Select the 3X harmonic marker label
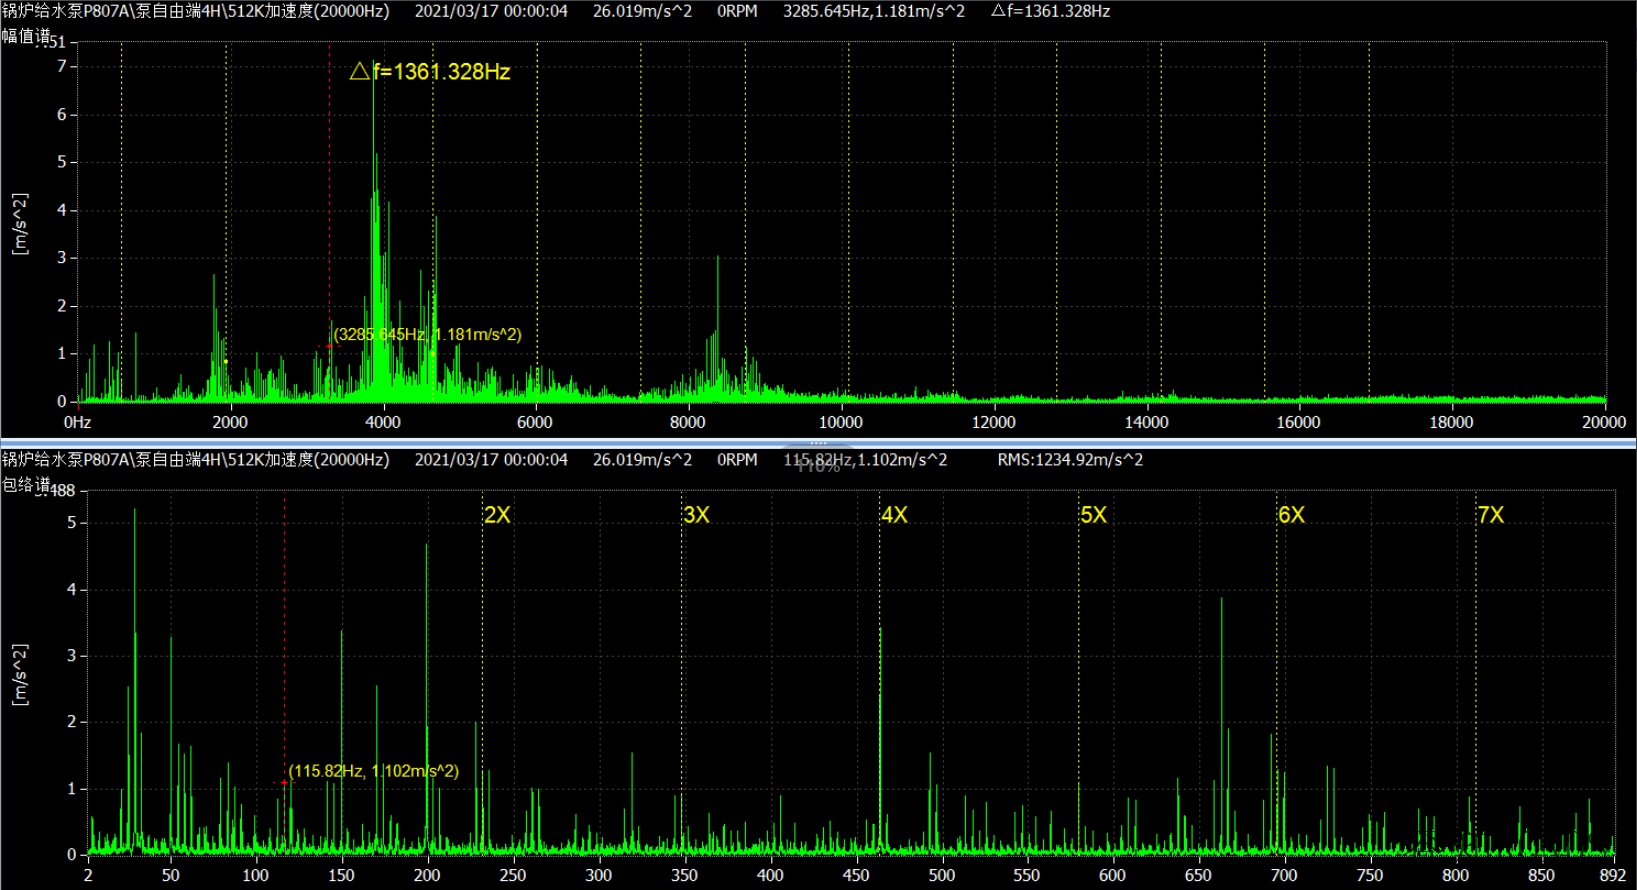 click(x=696, y=515)
